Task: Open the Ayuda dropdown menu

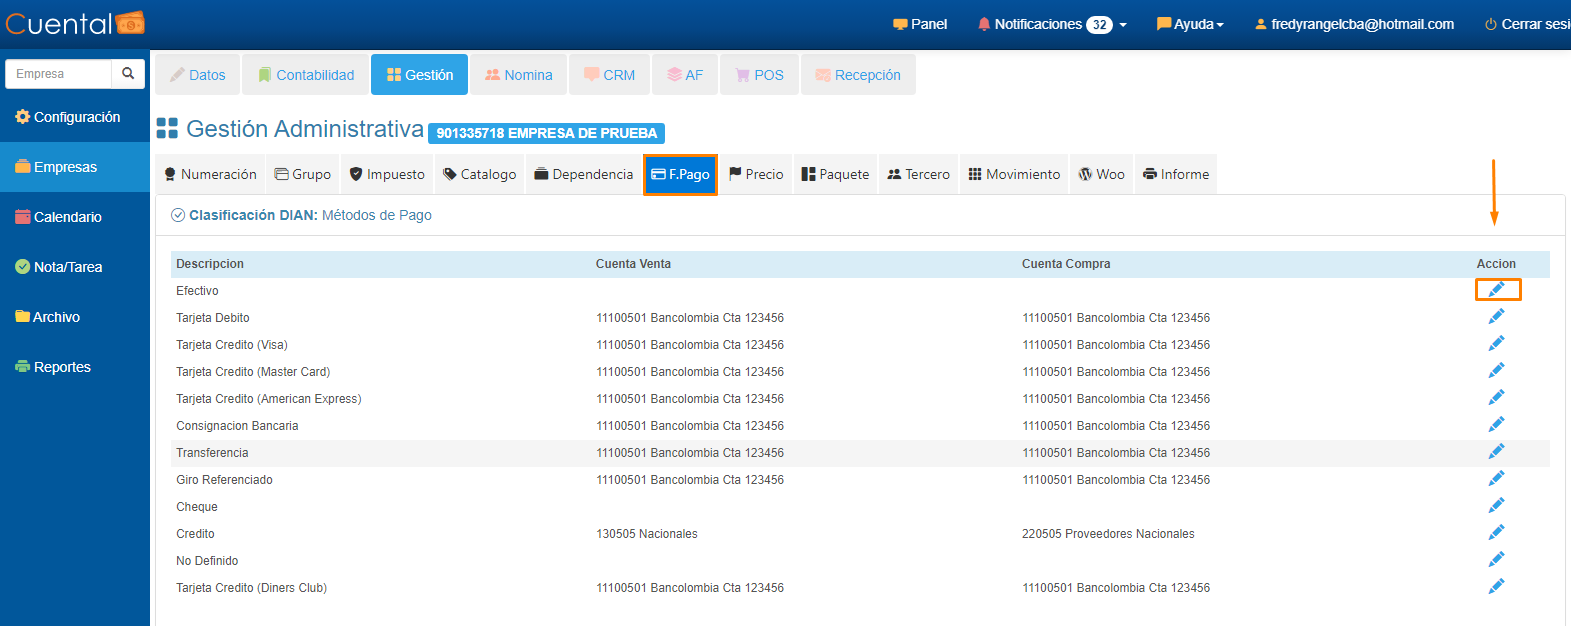Action: (x=1190, y=24)
